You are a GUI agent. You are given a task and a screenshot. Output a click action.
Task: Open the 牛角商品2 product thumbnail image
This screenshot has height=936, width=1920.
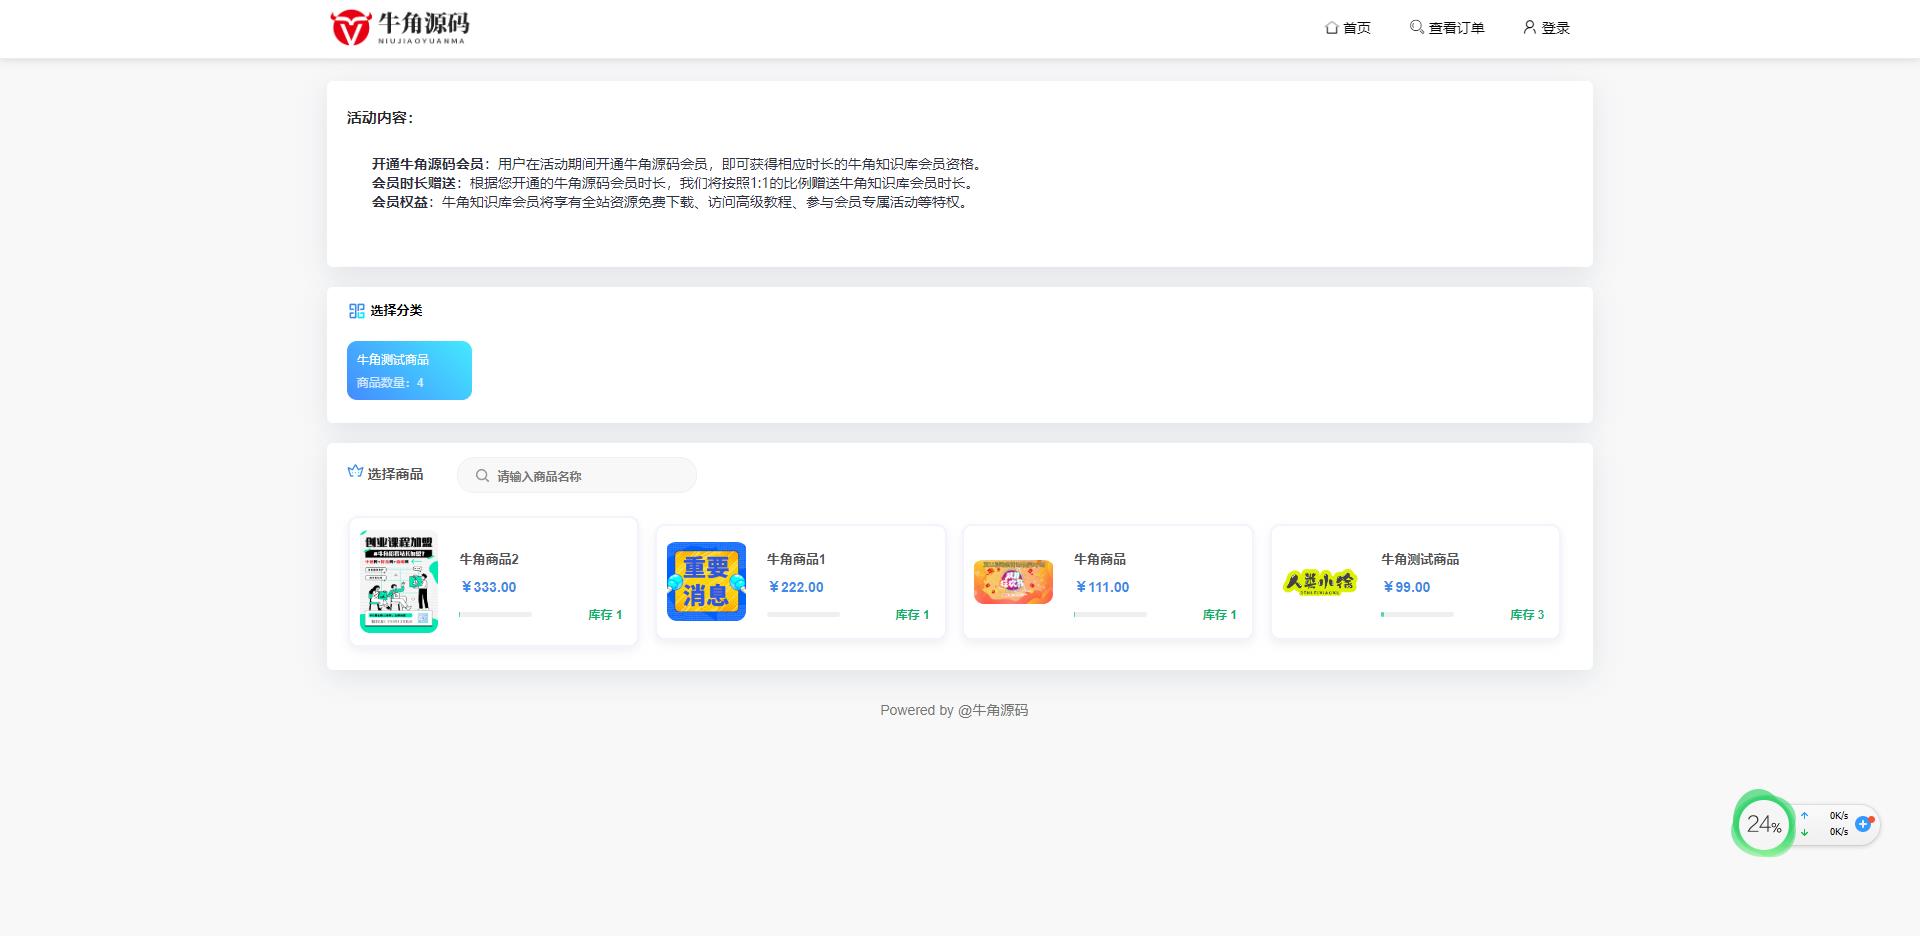(x=398, y=581)
